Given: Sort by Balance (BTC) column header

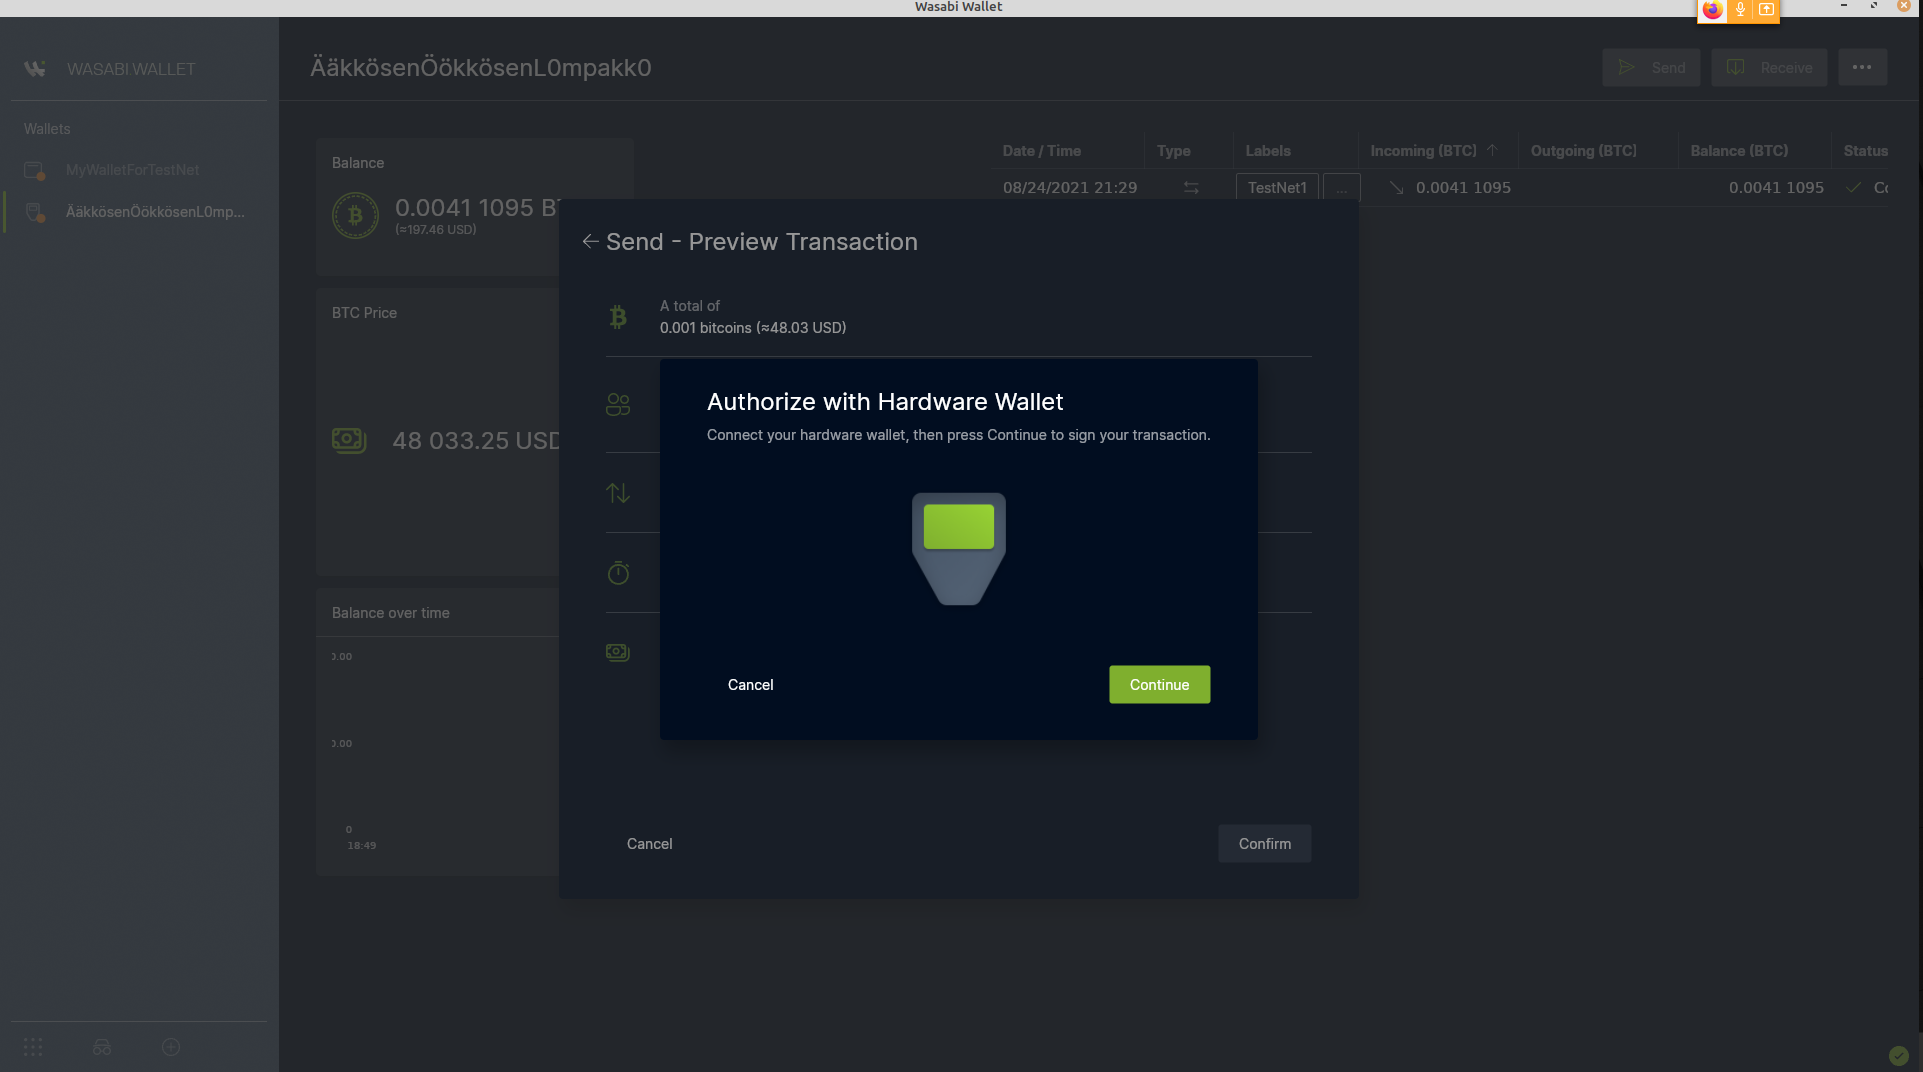Looking at the screenshot, I should (x=1739, y=151).
